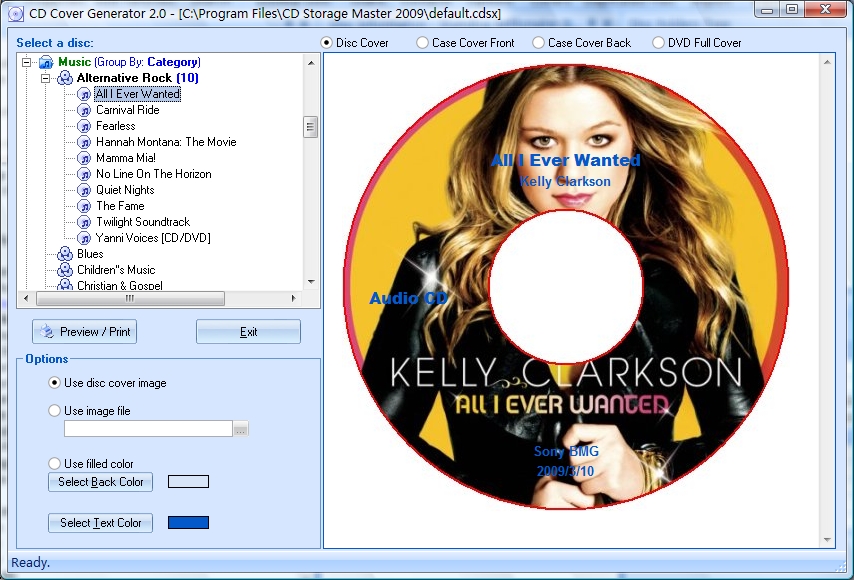Click the disc icon beside Fearless
Viewport: 854px width, 580px height.
[x=84, y=126]
